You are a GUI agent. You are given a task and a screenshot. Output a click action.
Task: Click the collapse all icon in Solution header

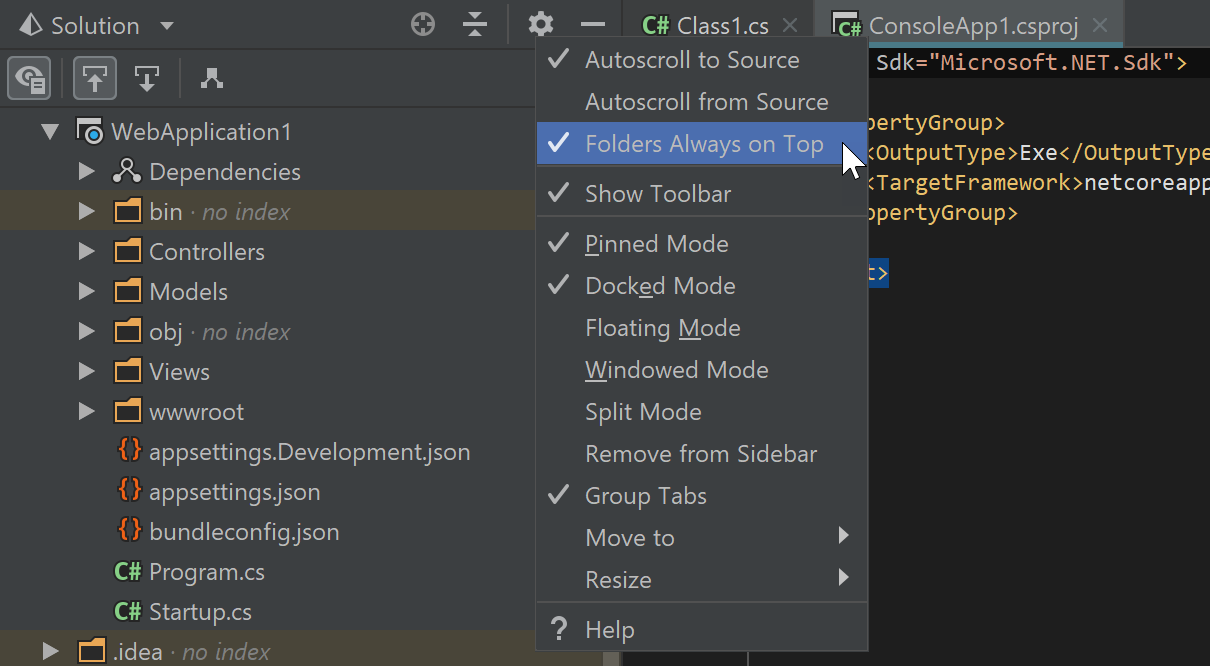tap(476, 25)
